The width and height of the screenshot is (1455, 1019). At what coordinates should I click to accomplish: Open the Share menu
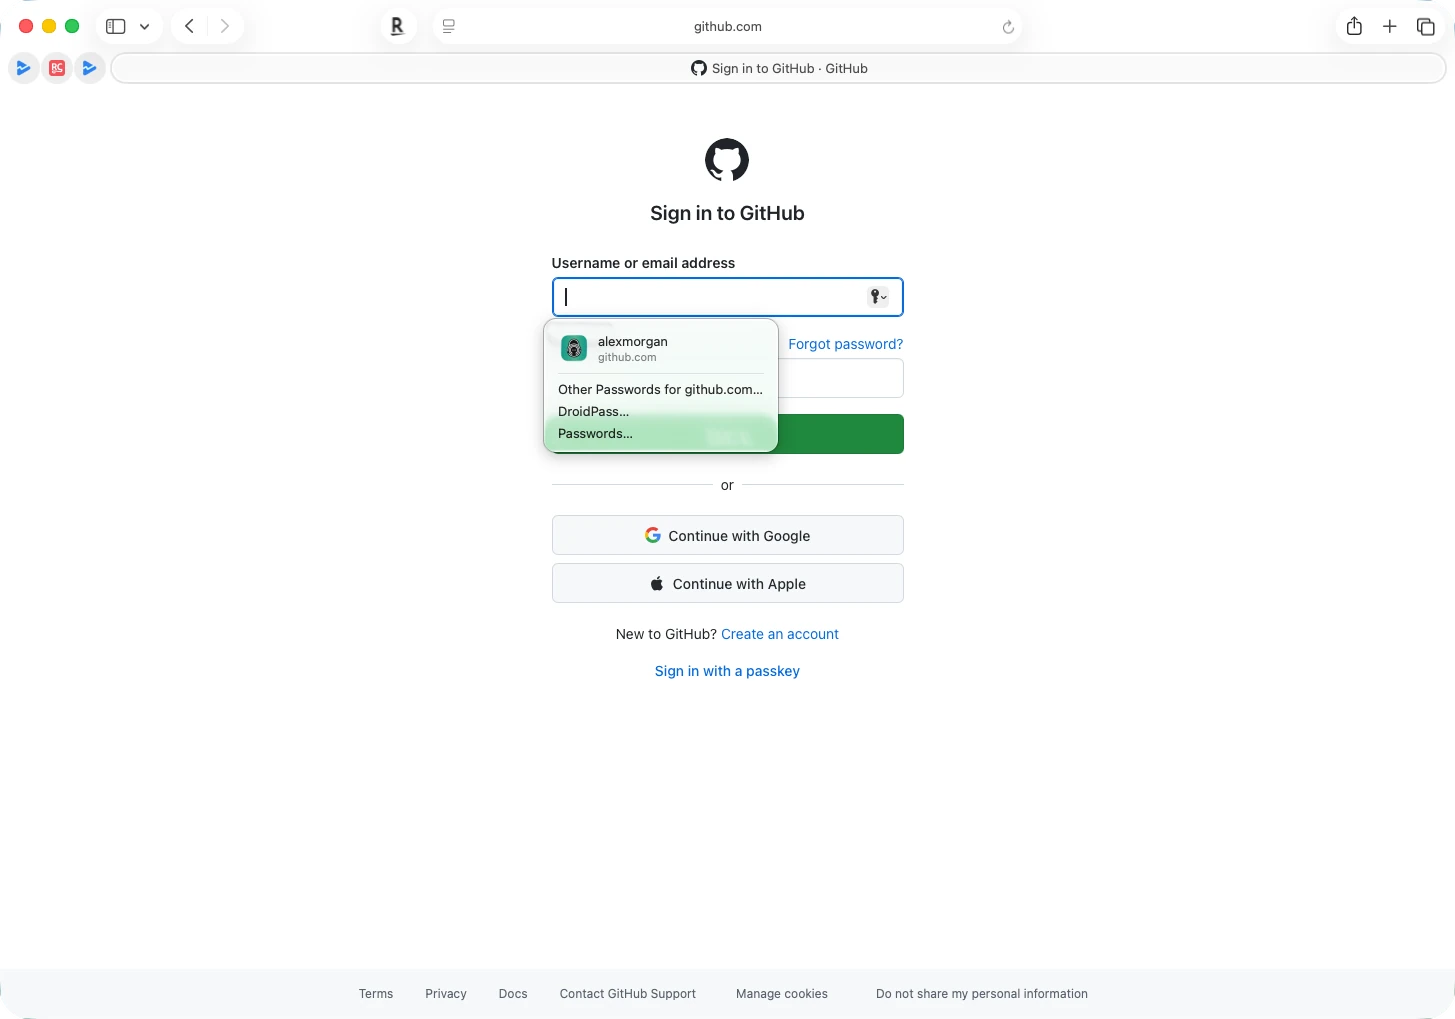coord(1354,27)
